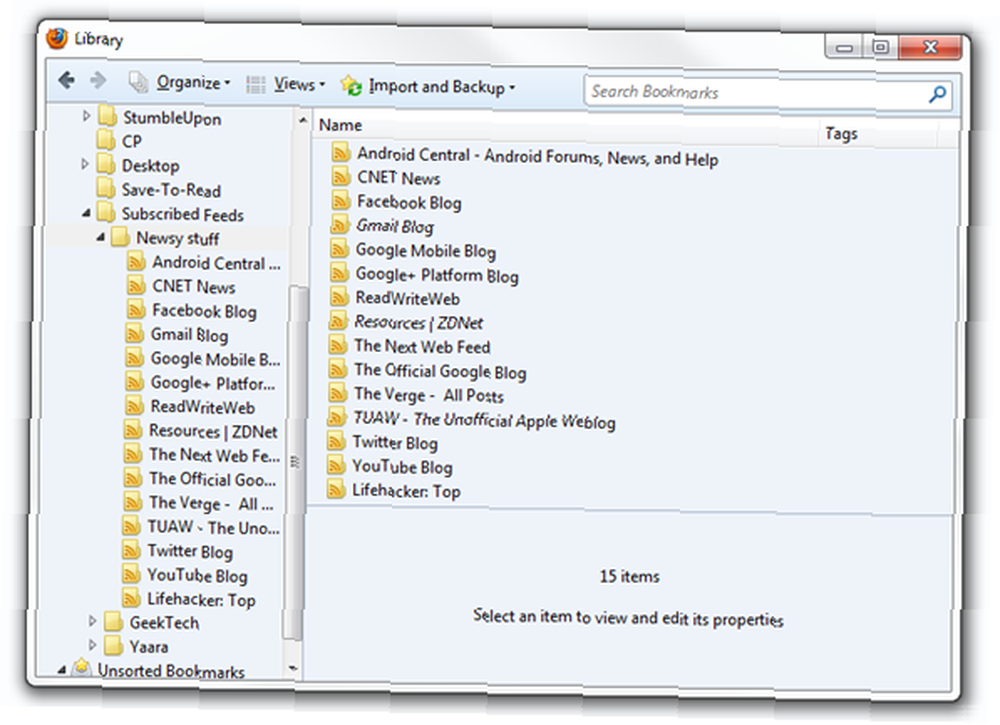This screenshot has width=1000, height=725.
Task: Select StumbleUpon folder icon
Action: tap(108, 117)
